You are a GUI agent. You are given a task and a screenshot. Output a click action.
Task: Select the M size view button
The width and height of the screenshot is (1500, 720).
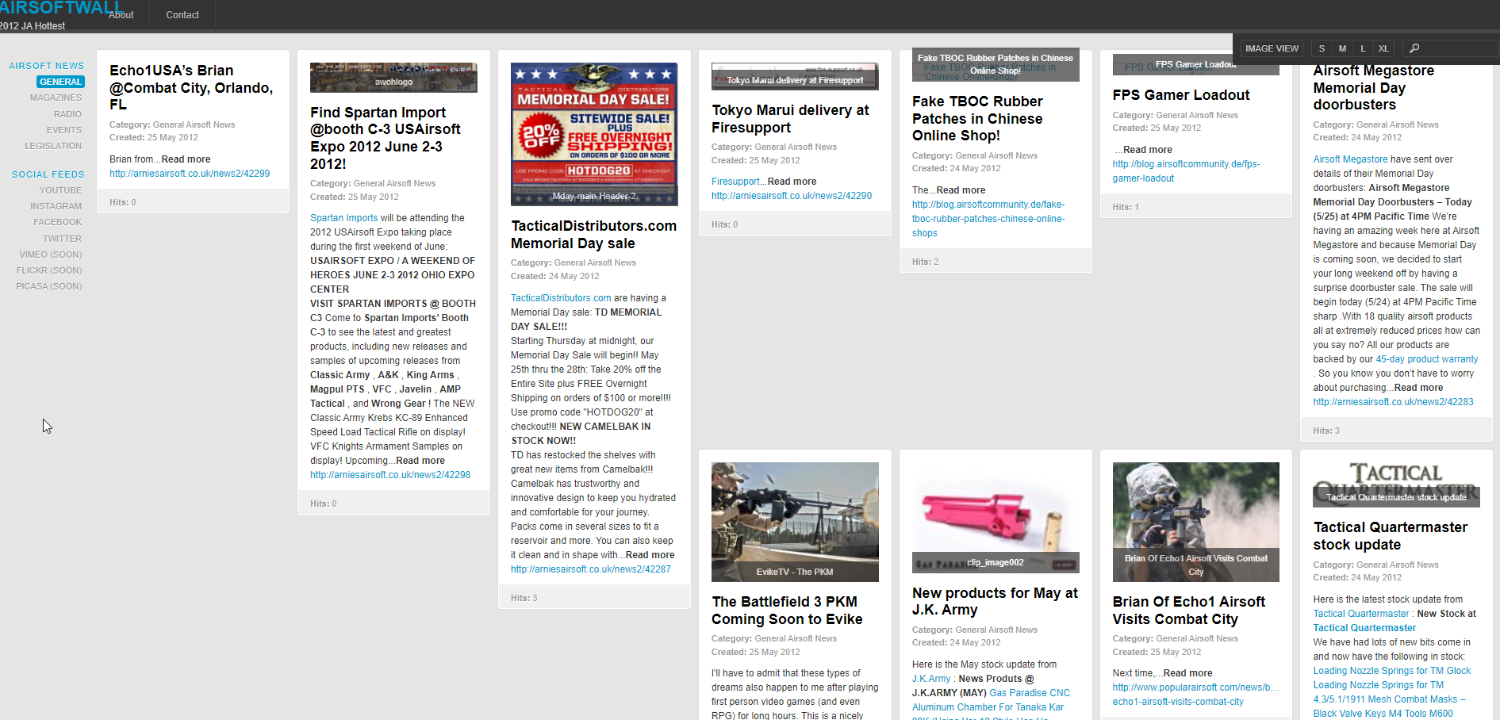click(1342, 48)
